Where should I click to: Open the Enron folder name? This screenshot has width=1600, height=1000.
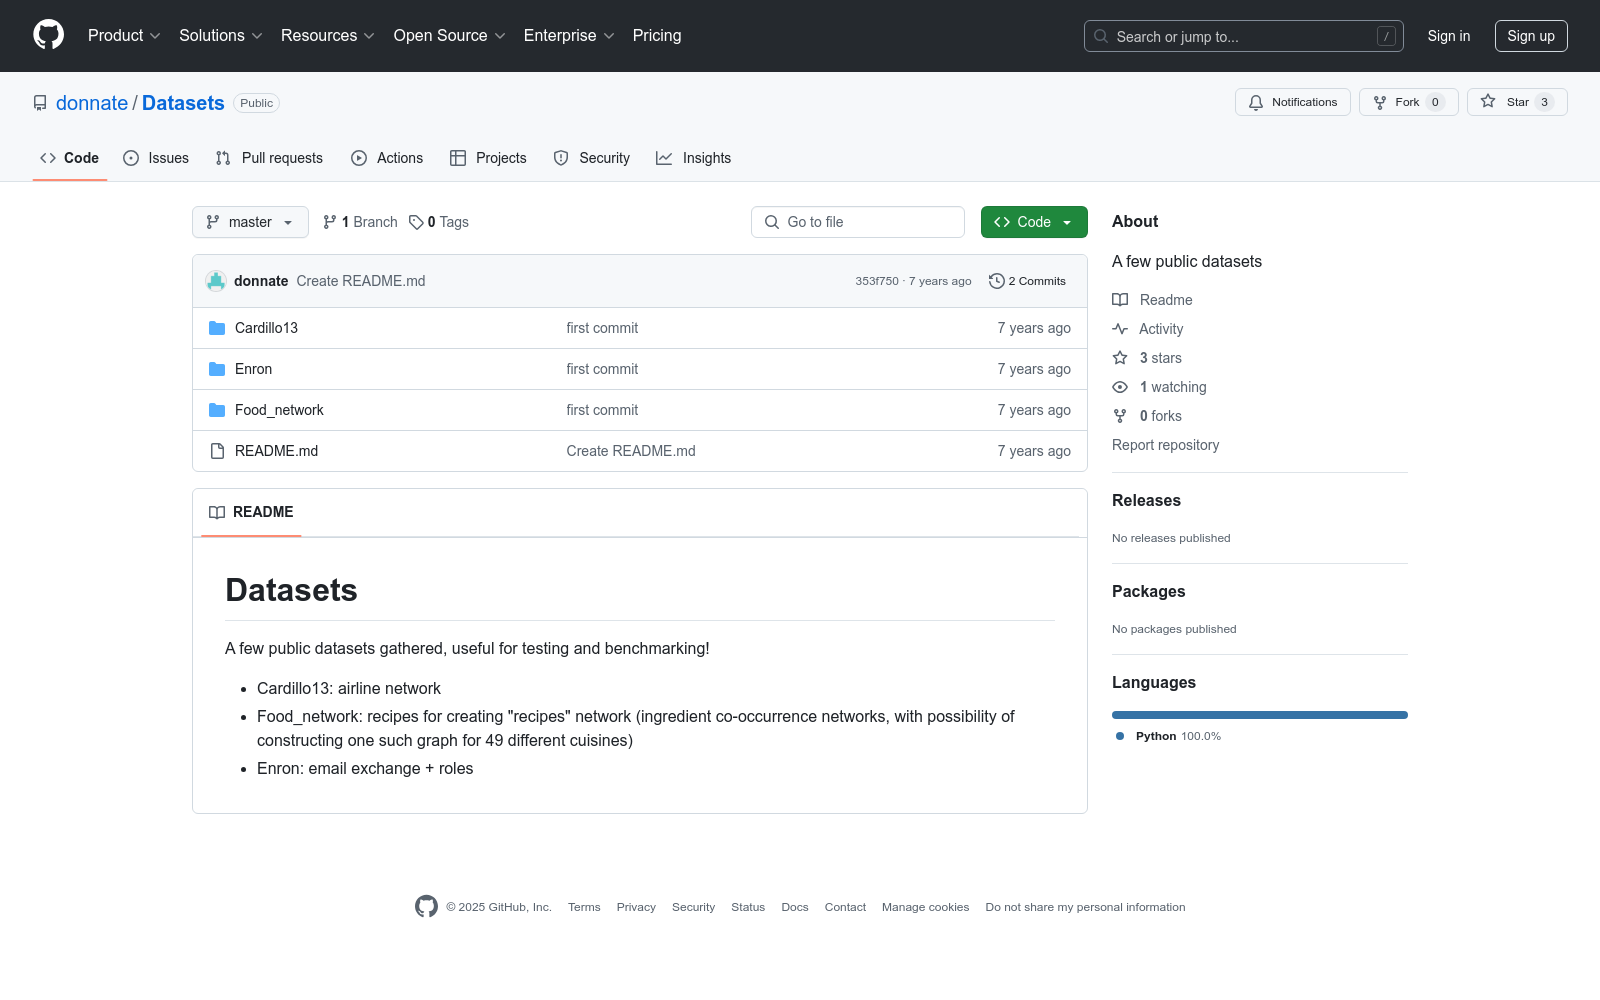[x=253, y=369]
